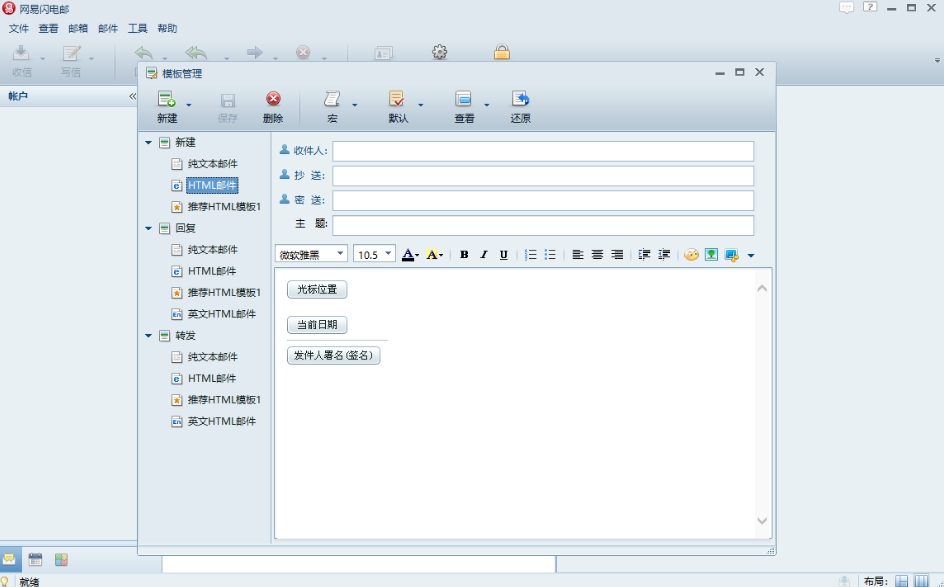This screenshot has width=944, height=587.
Task: Click the insert picture icon
Action: click(711, 255)
